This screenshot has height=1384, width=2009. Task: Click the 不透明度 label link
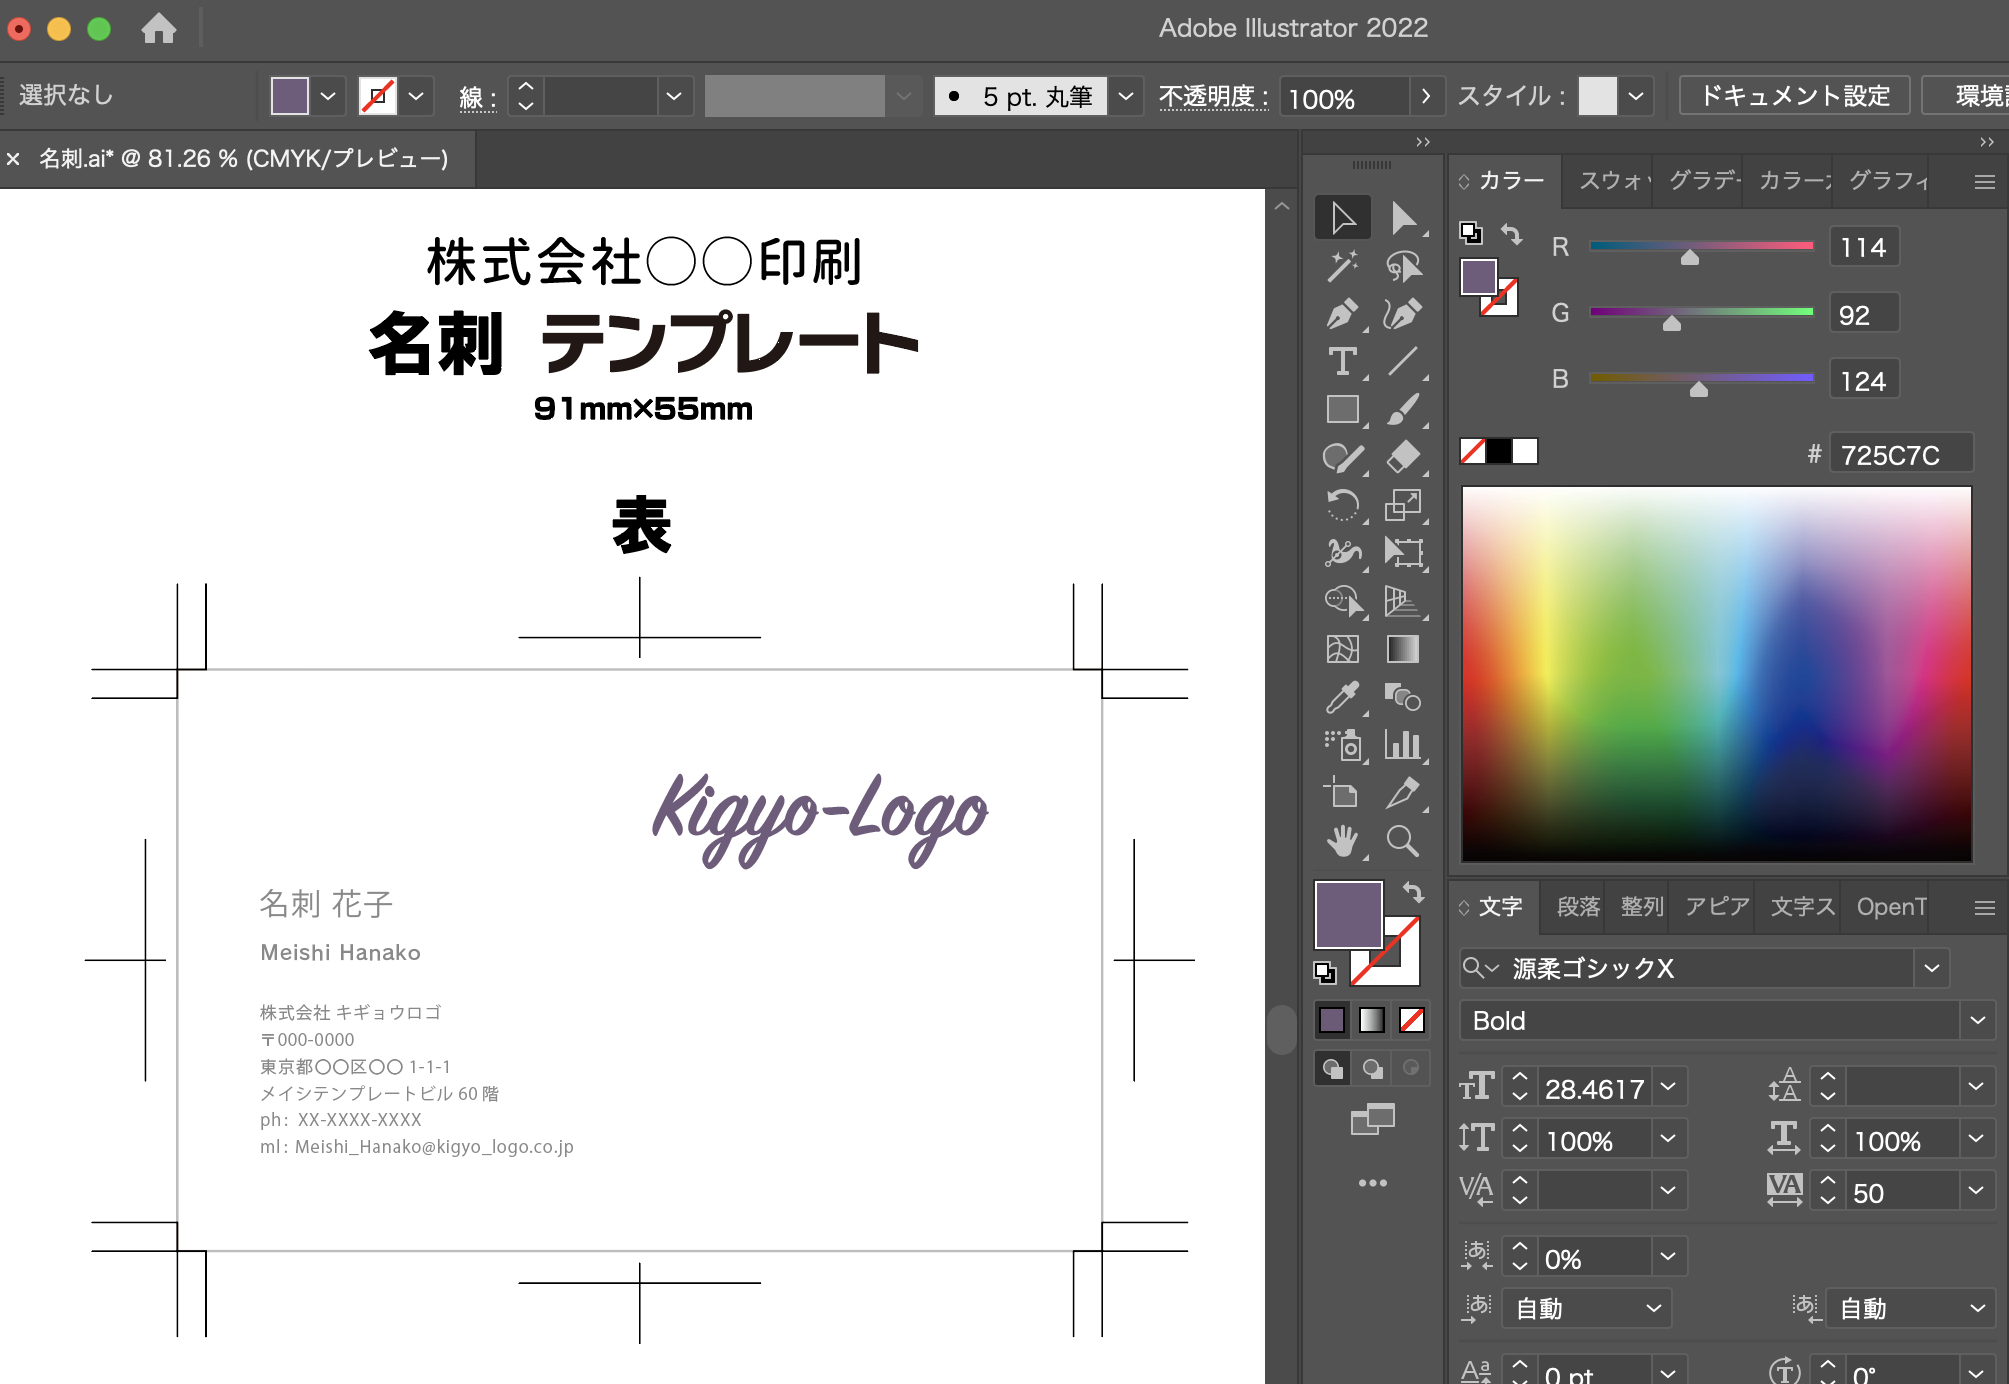(x=1212, y=97)
